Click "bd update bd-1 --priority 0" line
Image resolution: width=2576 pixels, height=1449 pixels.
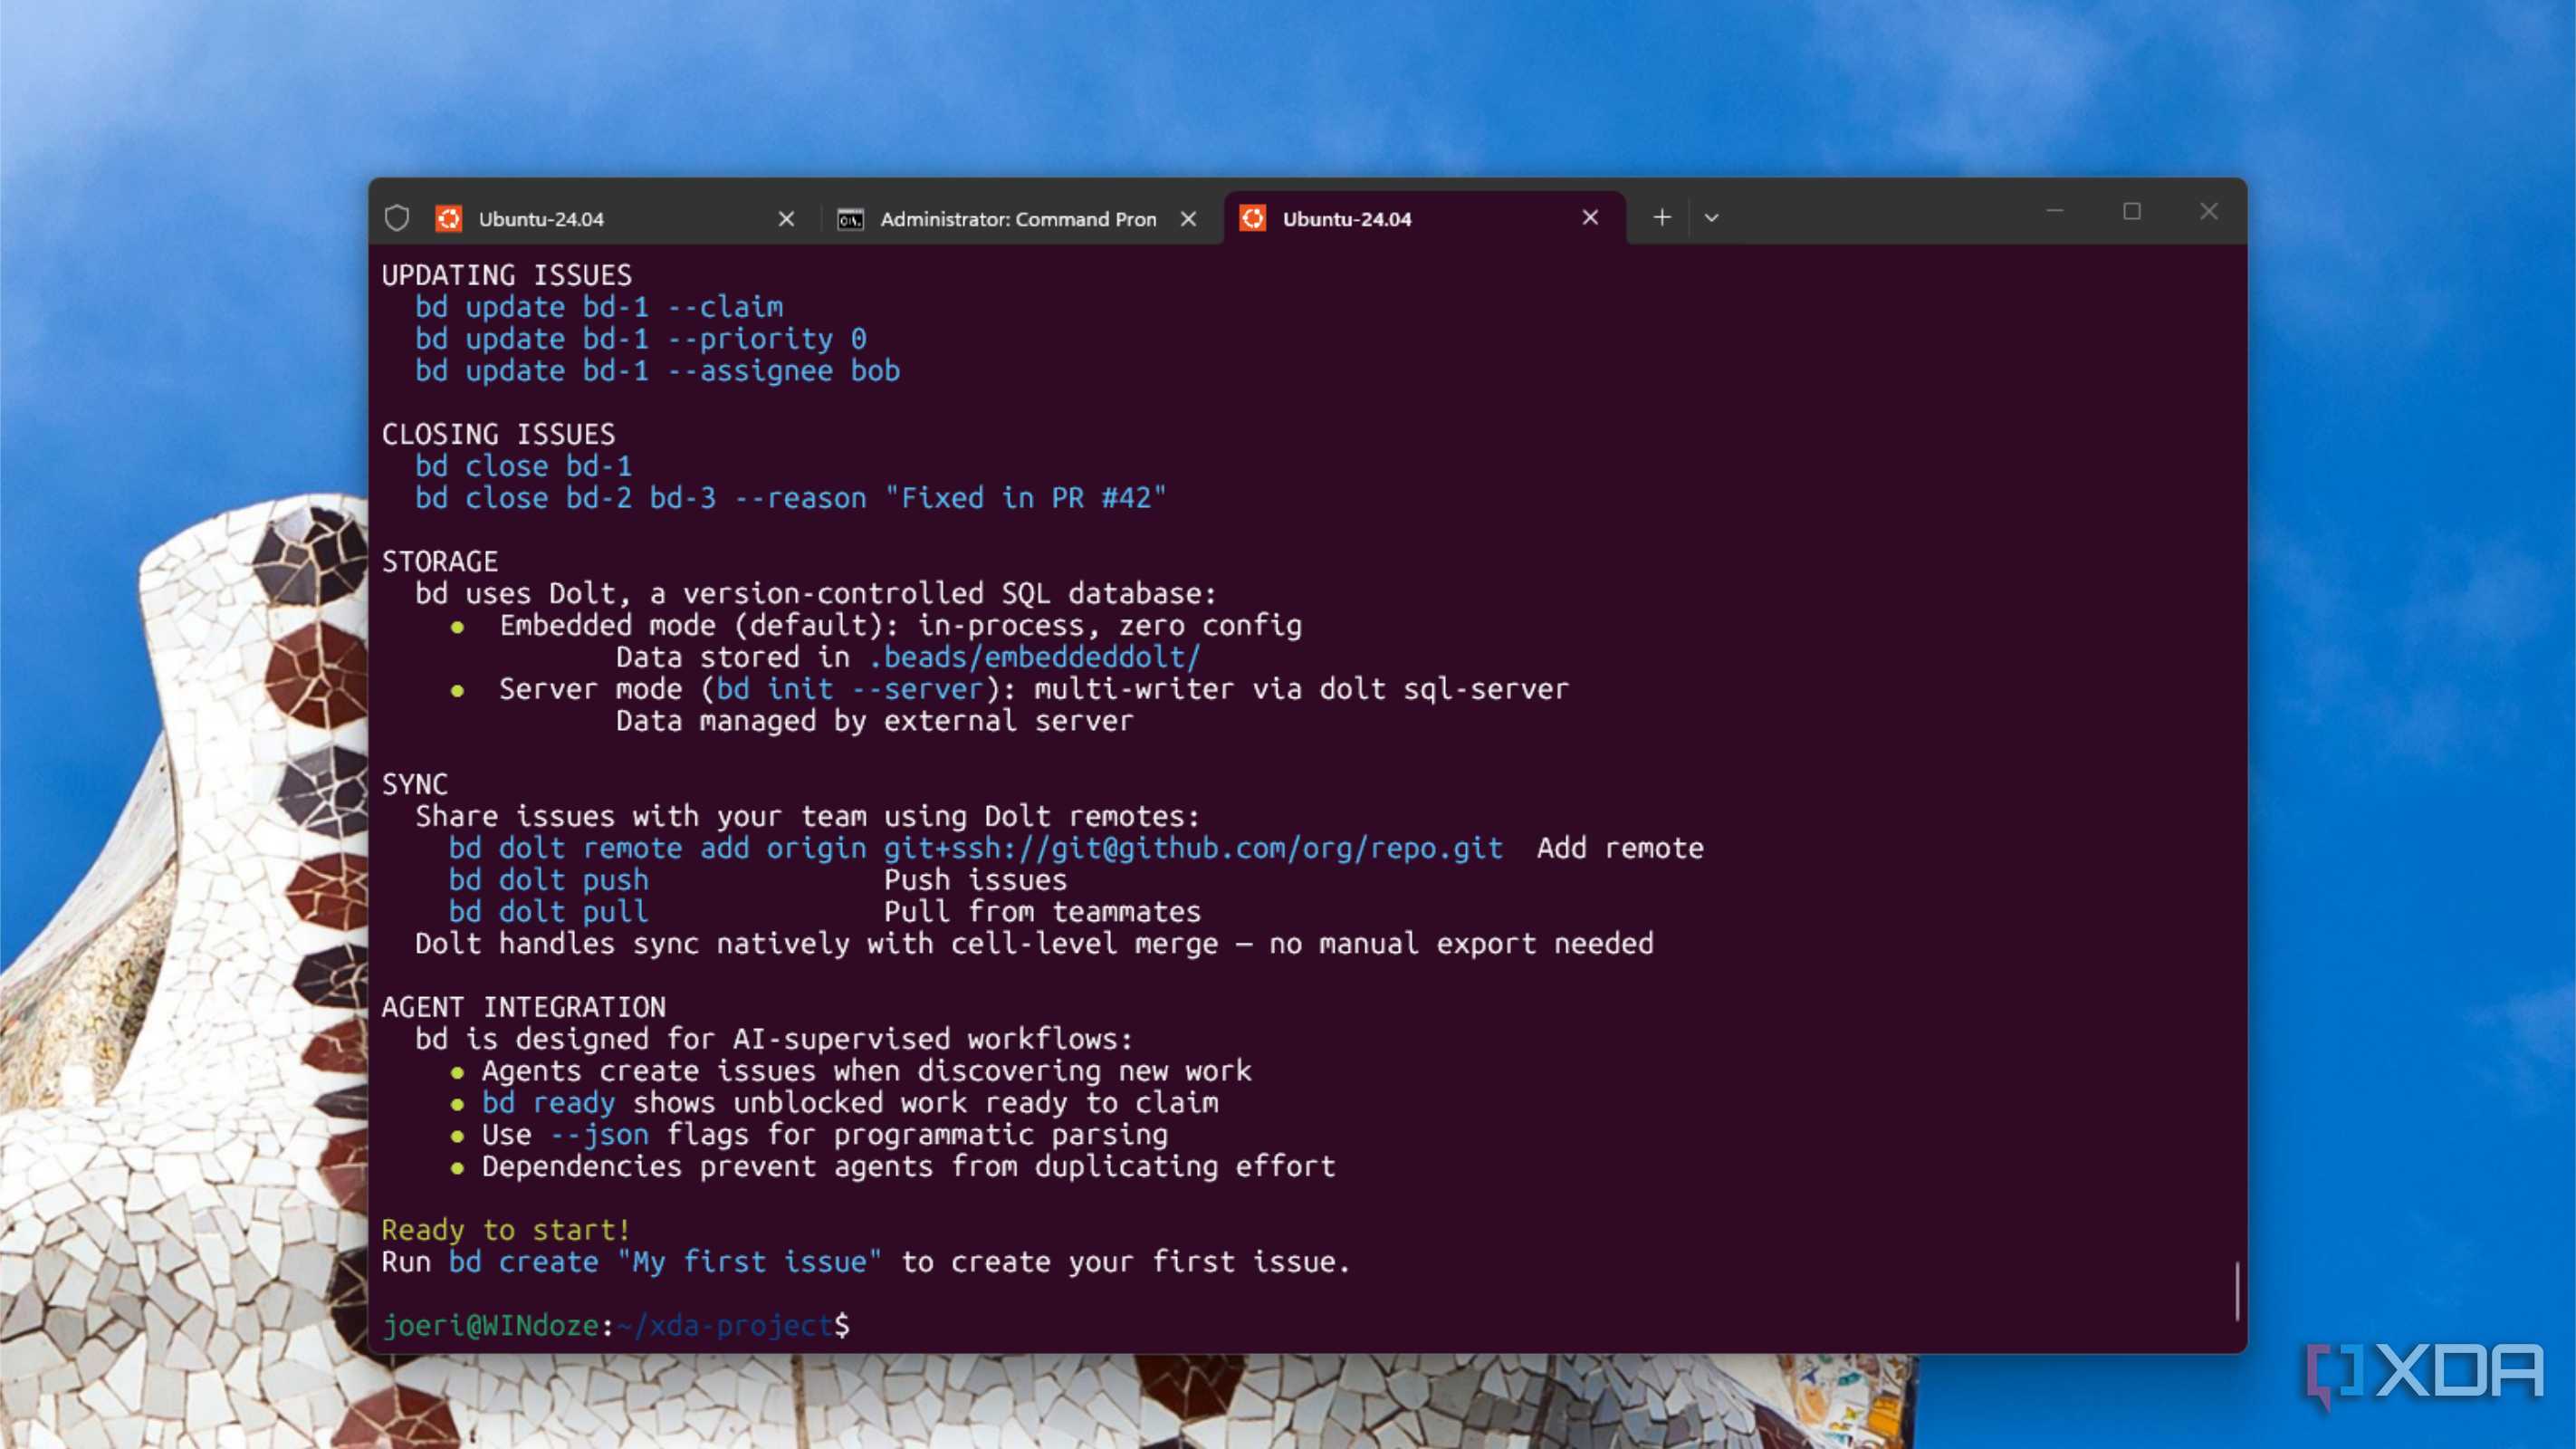[x=641, y=339]
